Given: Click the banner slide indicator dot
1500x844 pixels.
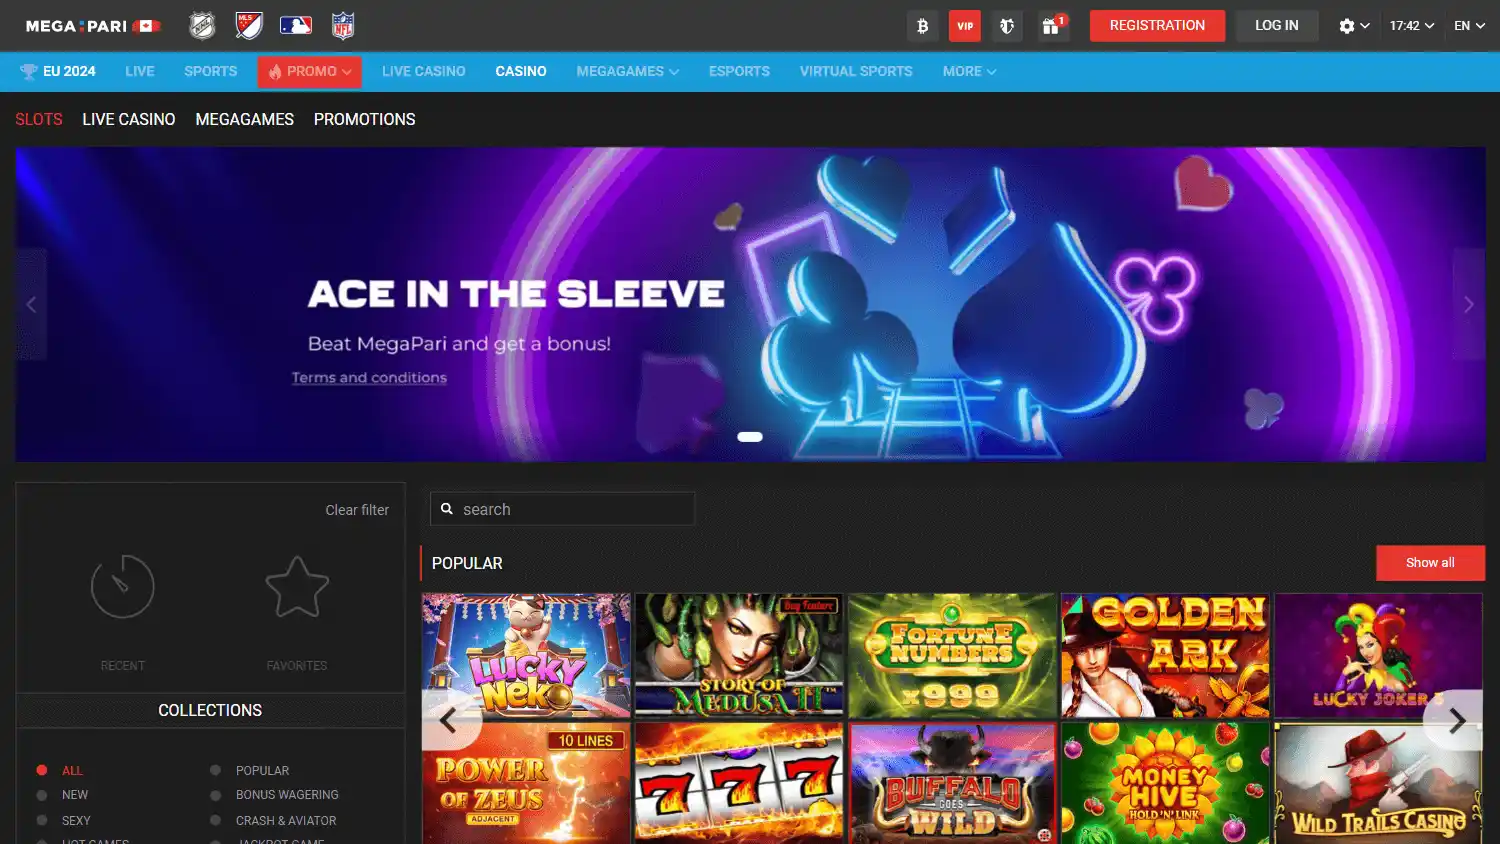Looking at the screenshot, I should coord(750,437).
